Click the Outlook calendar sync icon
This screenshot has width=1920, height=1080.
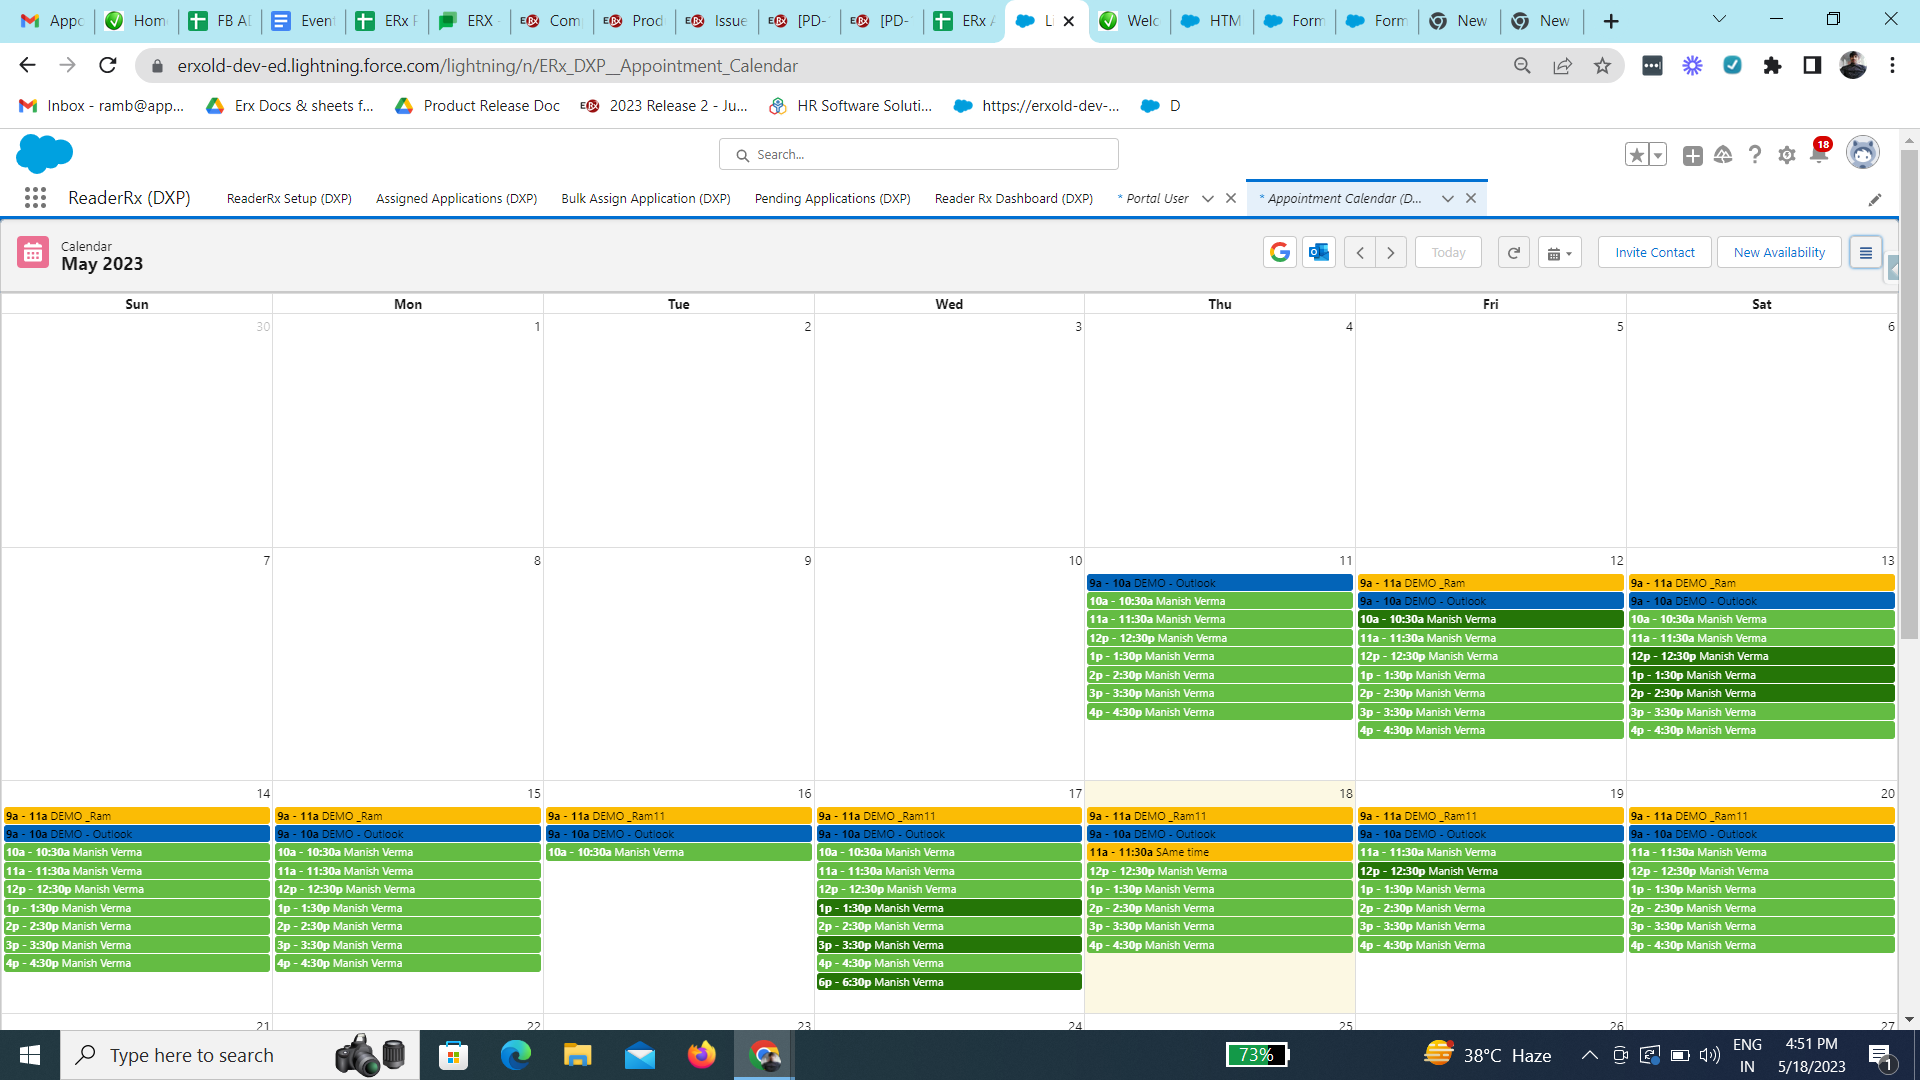[x=1319, y=253]
